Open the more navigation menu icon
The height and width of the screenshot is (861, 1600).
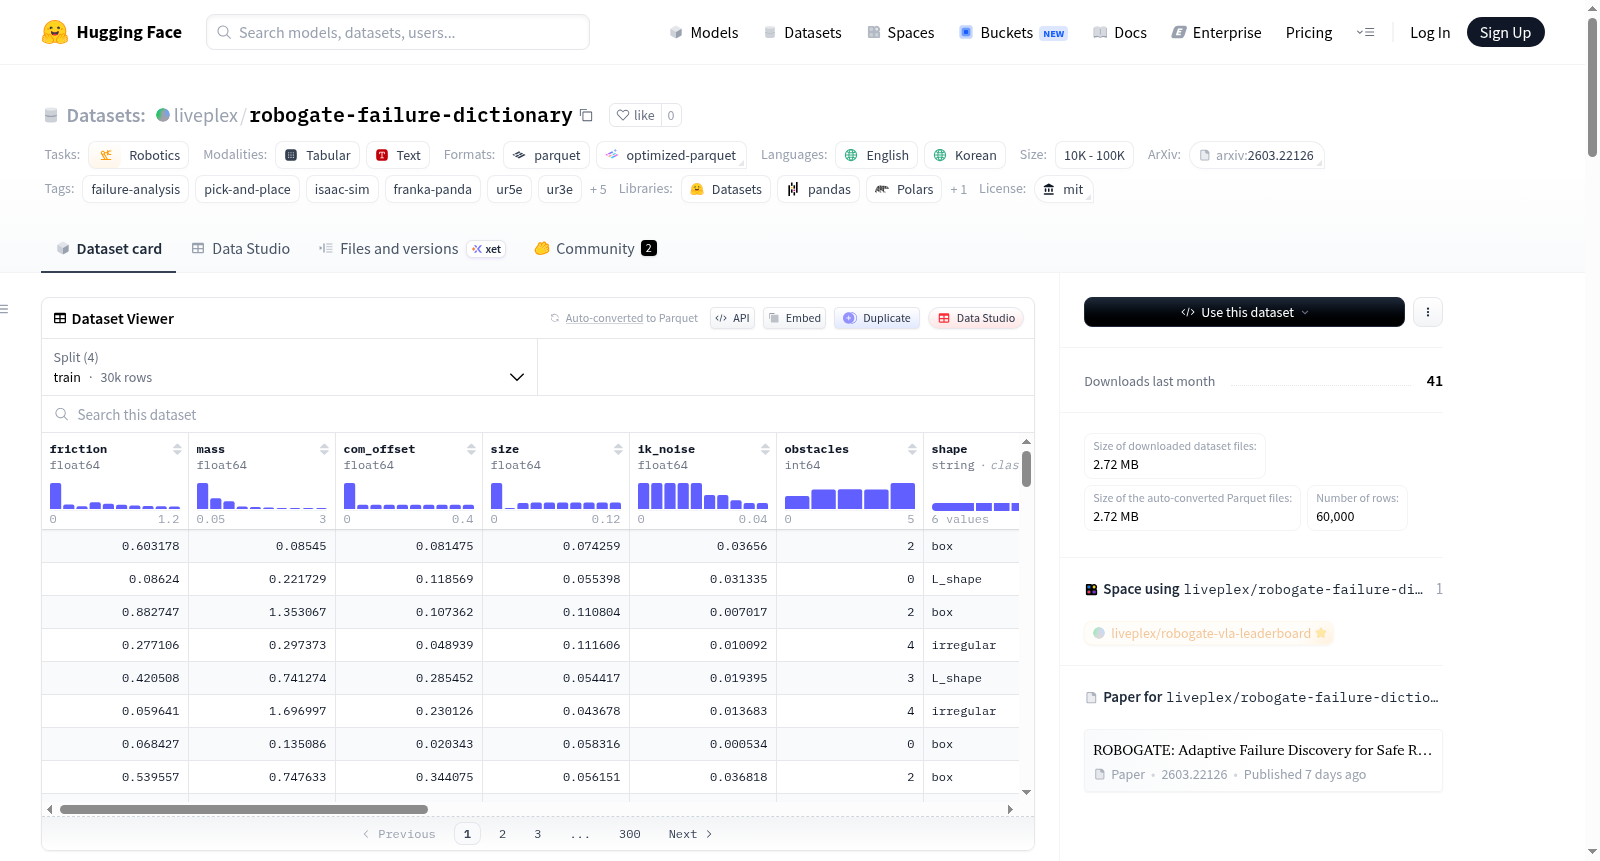pos(1365,32)
